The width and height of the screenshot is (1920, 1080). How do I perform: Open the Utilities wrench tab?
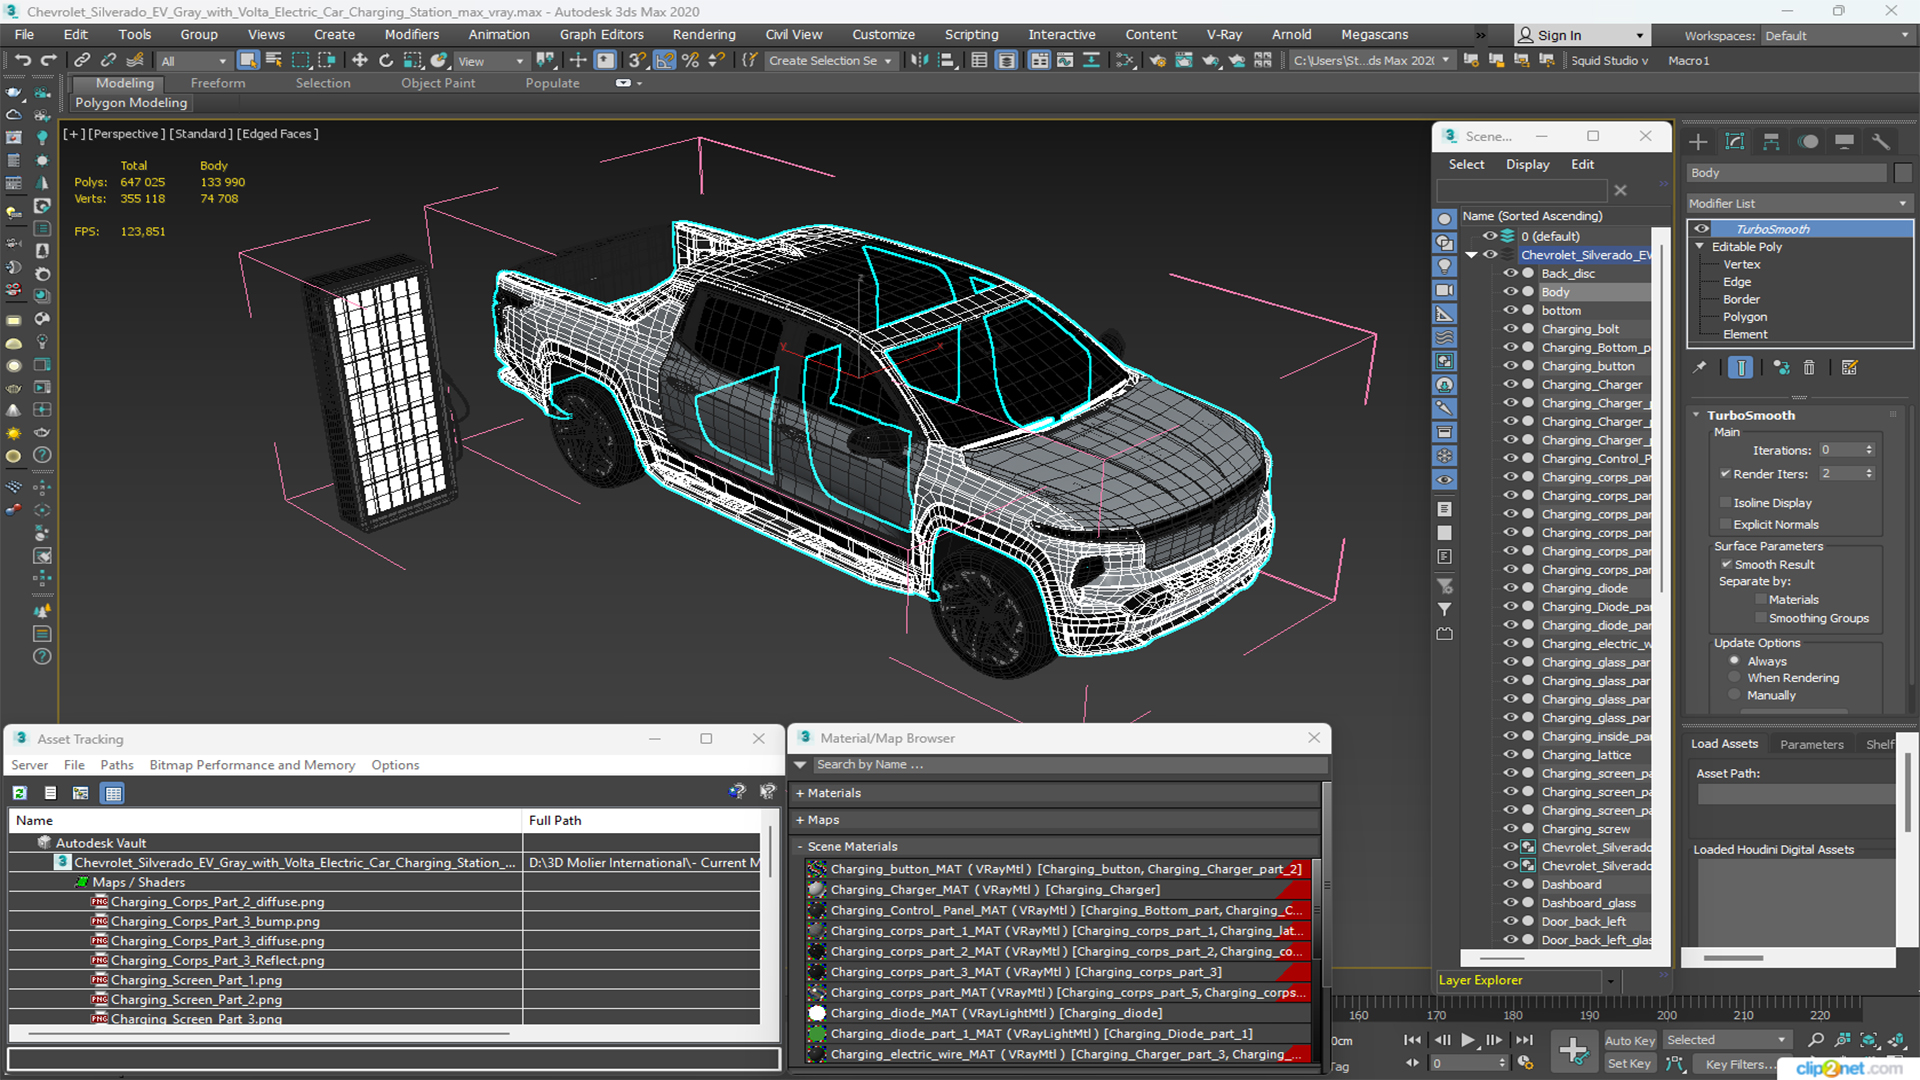tap(1881, 142)
